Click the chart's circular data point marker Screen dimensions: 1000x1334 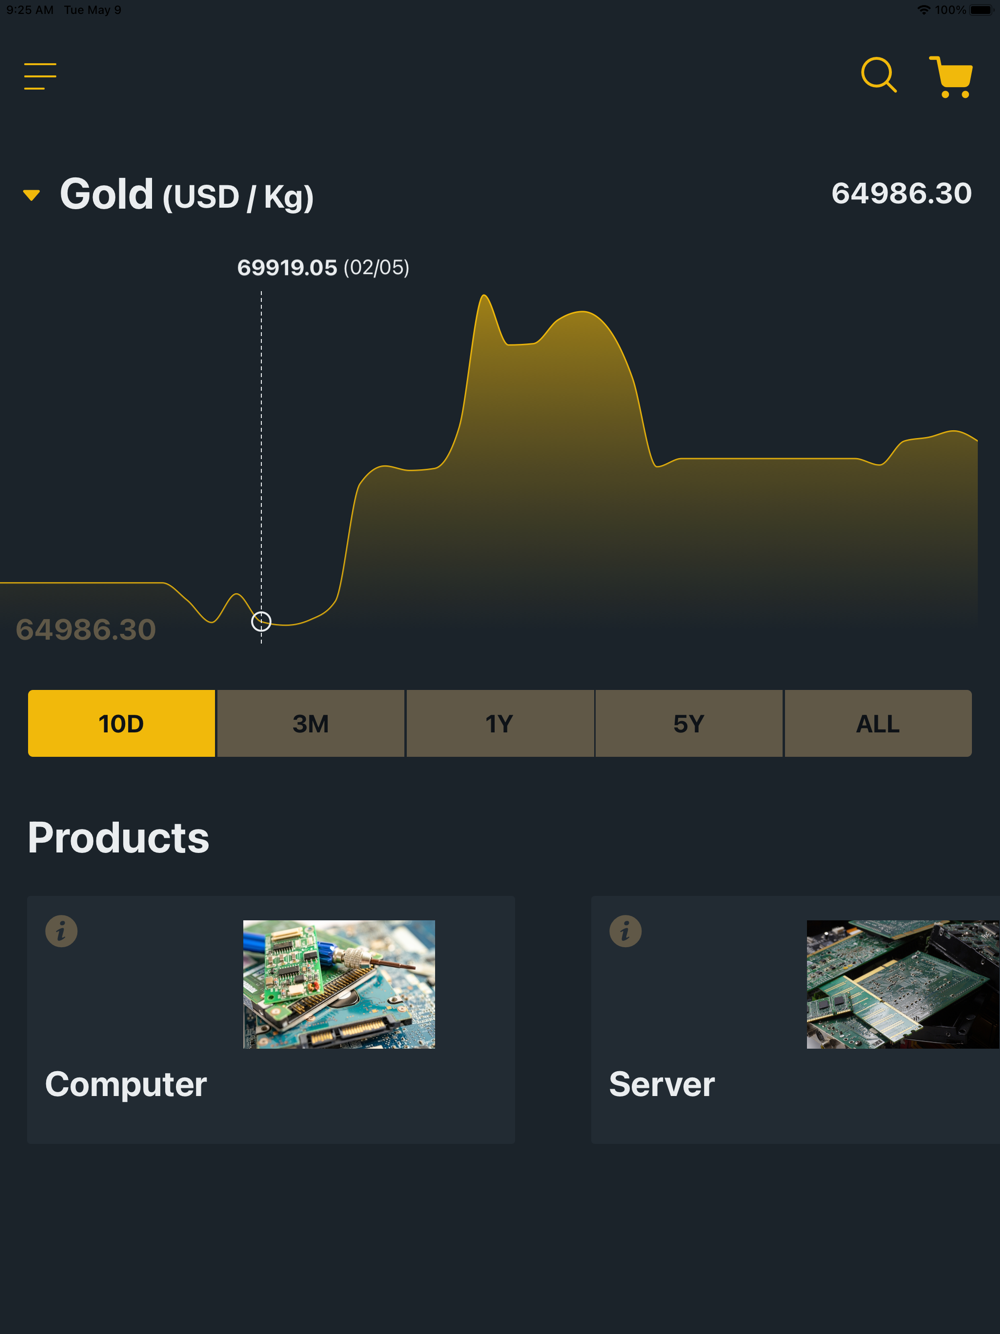point(261,622)
